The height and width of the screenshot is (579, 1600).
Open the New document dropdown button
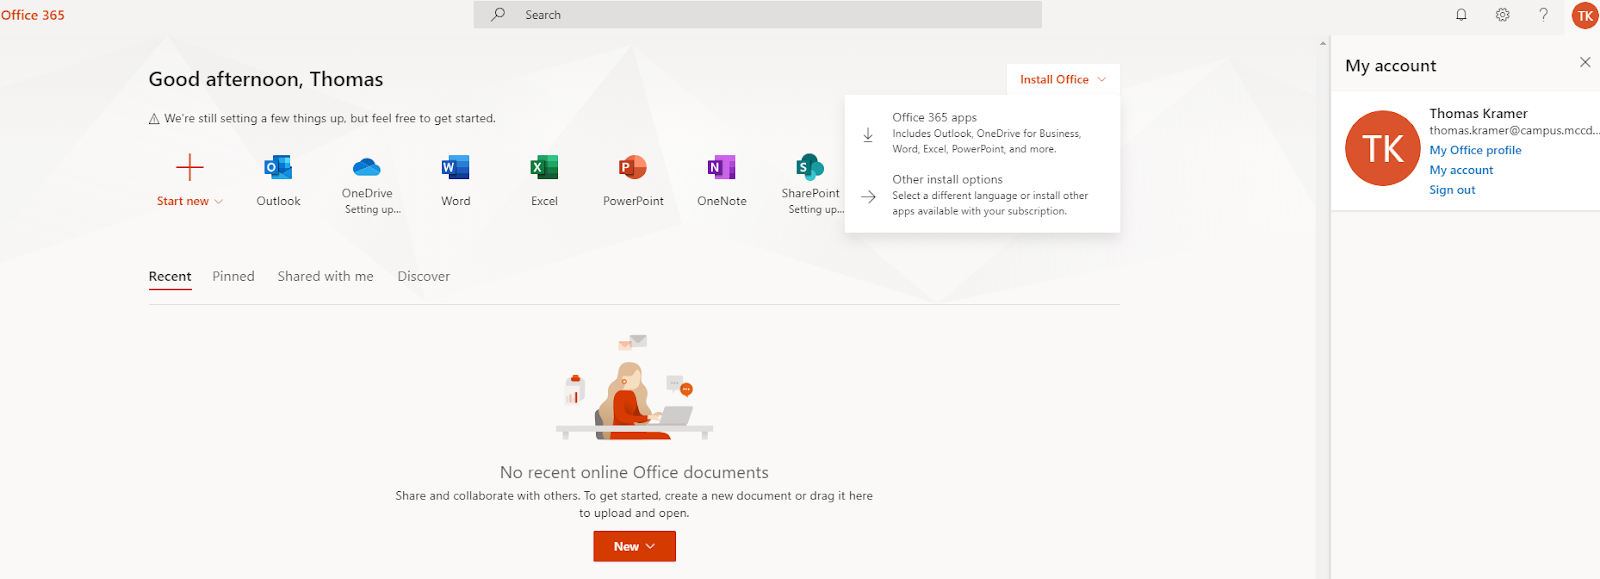pos(634,546)
